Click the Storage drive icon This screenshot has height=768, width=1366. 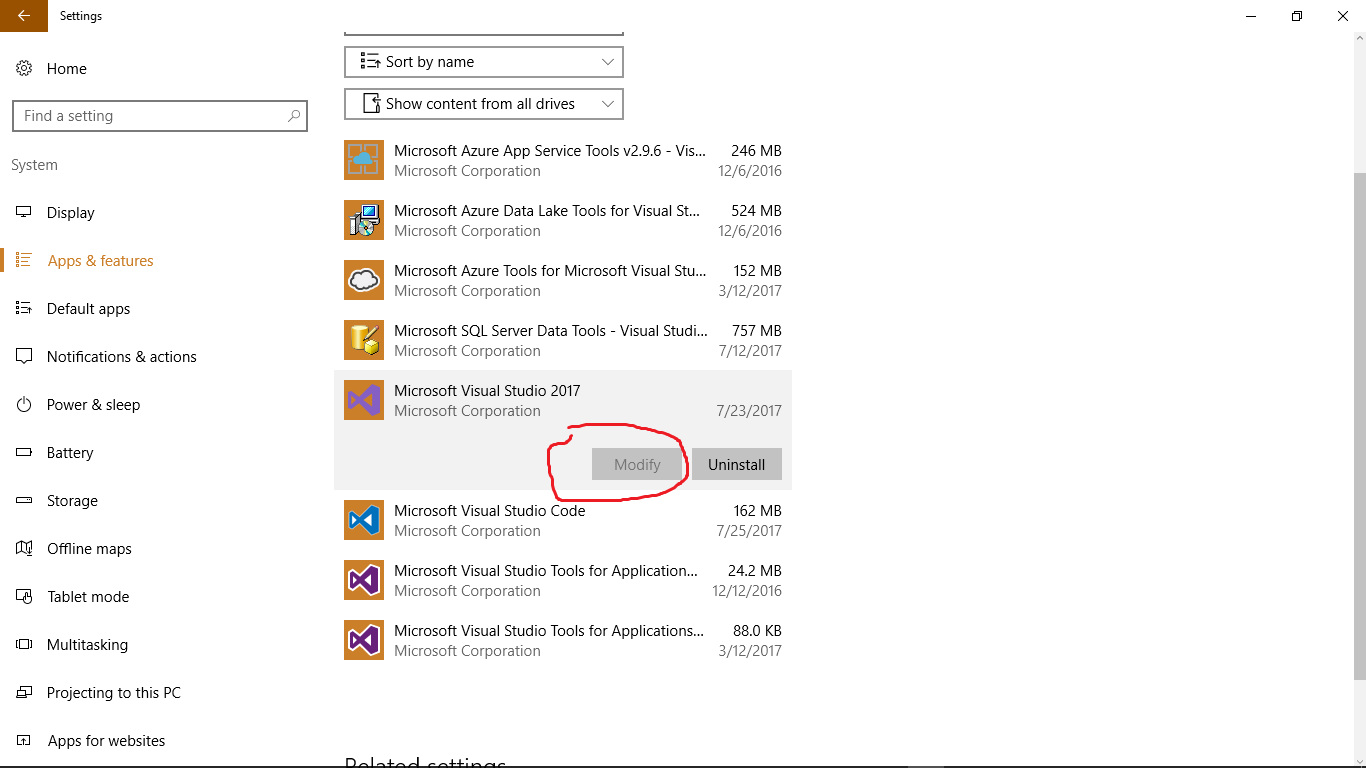(24, 500)
